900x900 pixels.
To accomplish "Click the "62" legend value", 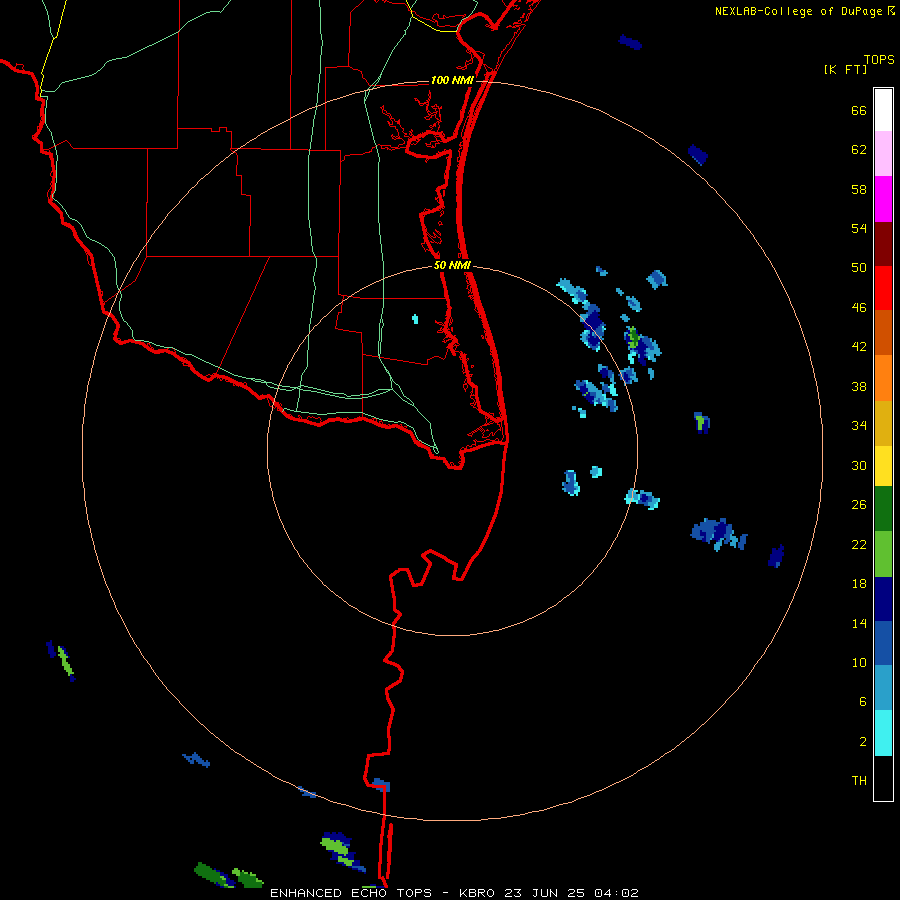I will [x=859, y=150].
